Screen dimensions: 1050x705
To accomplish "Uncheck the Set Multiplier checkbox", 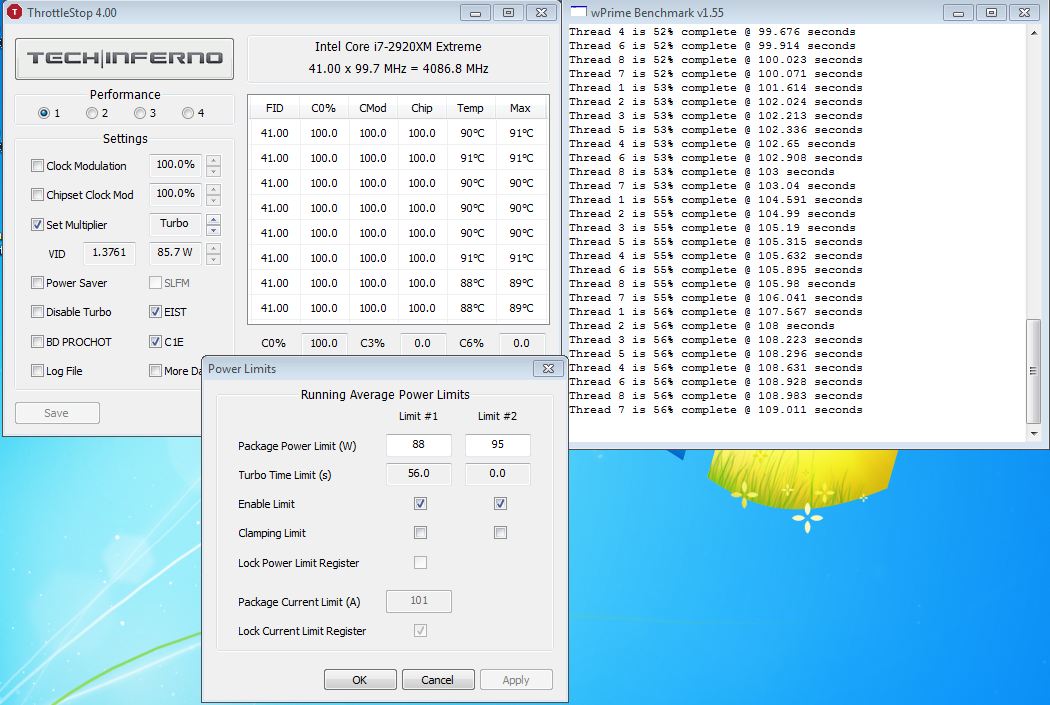I will point(38,224).
